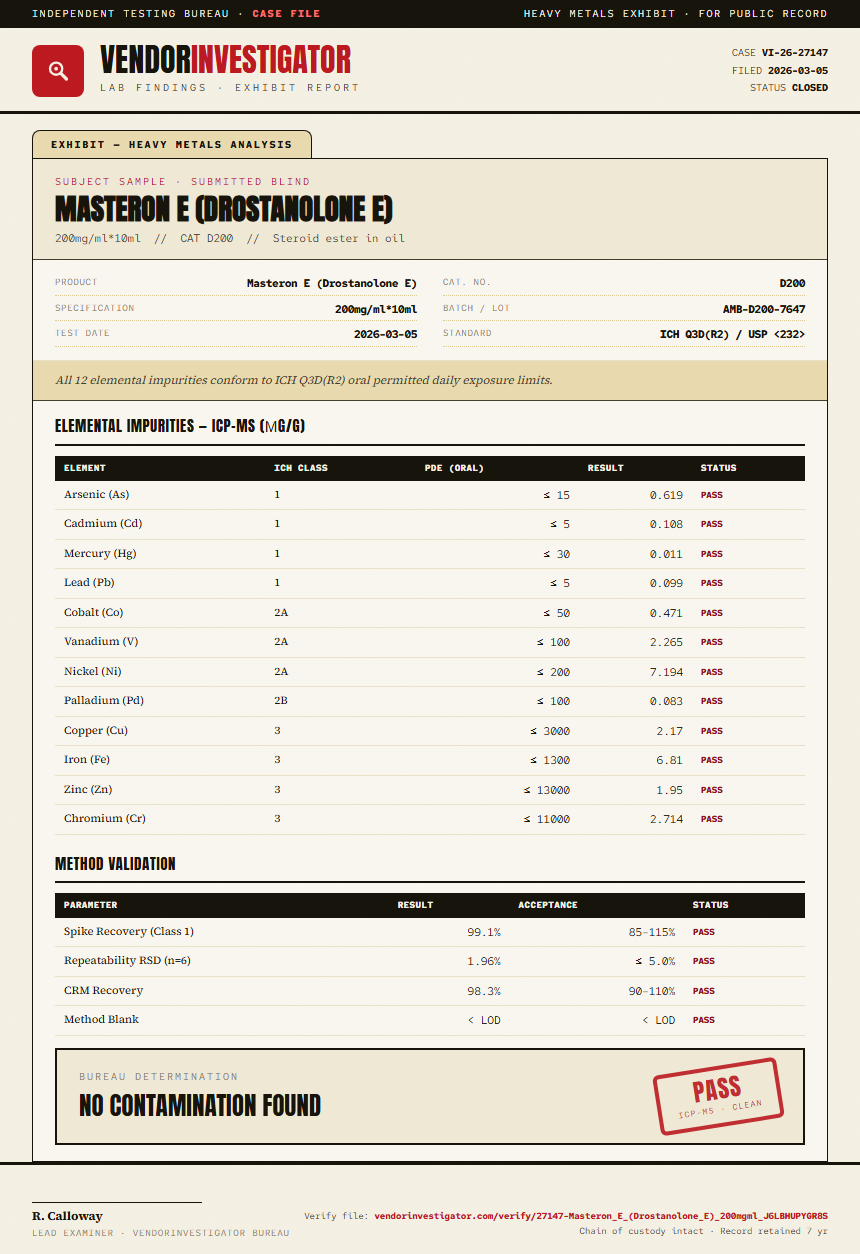The width and height of the screenshot is (860, 1254).
Task: Click the Masteron E (Drostanolone E) heading
Action: 224,209
